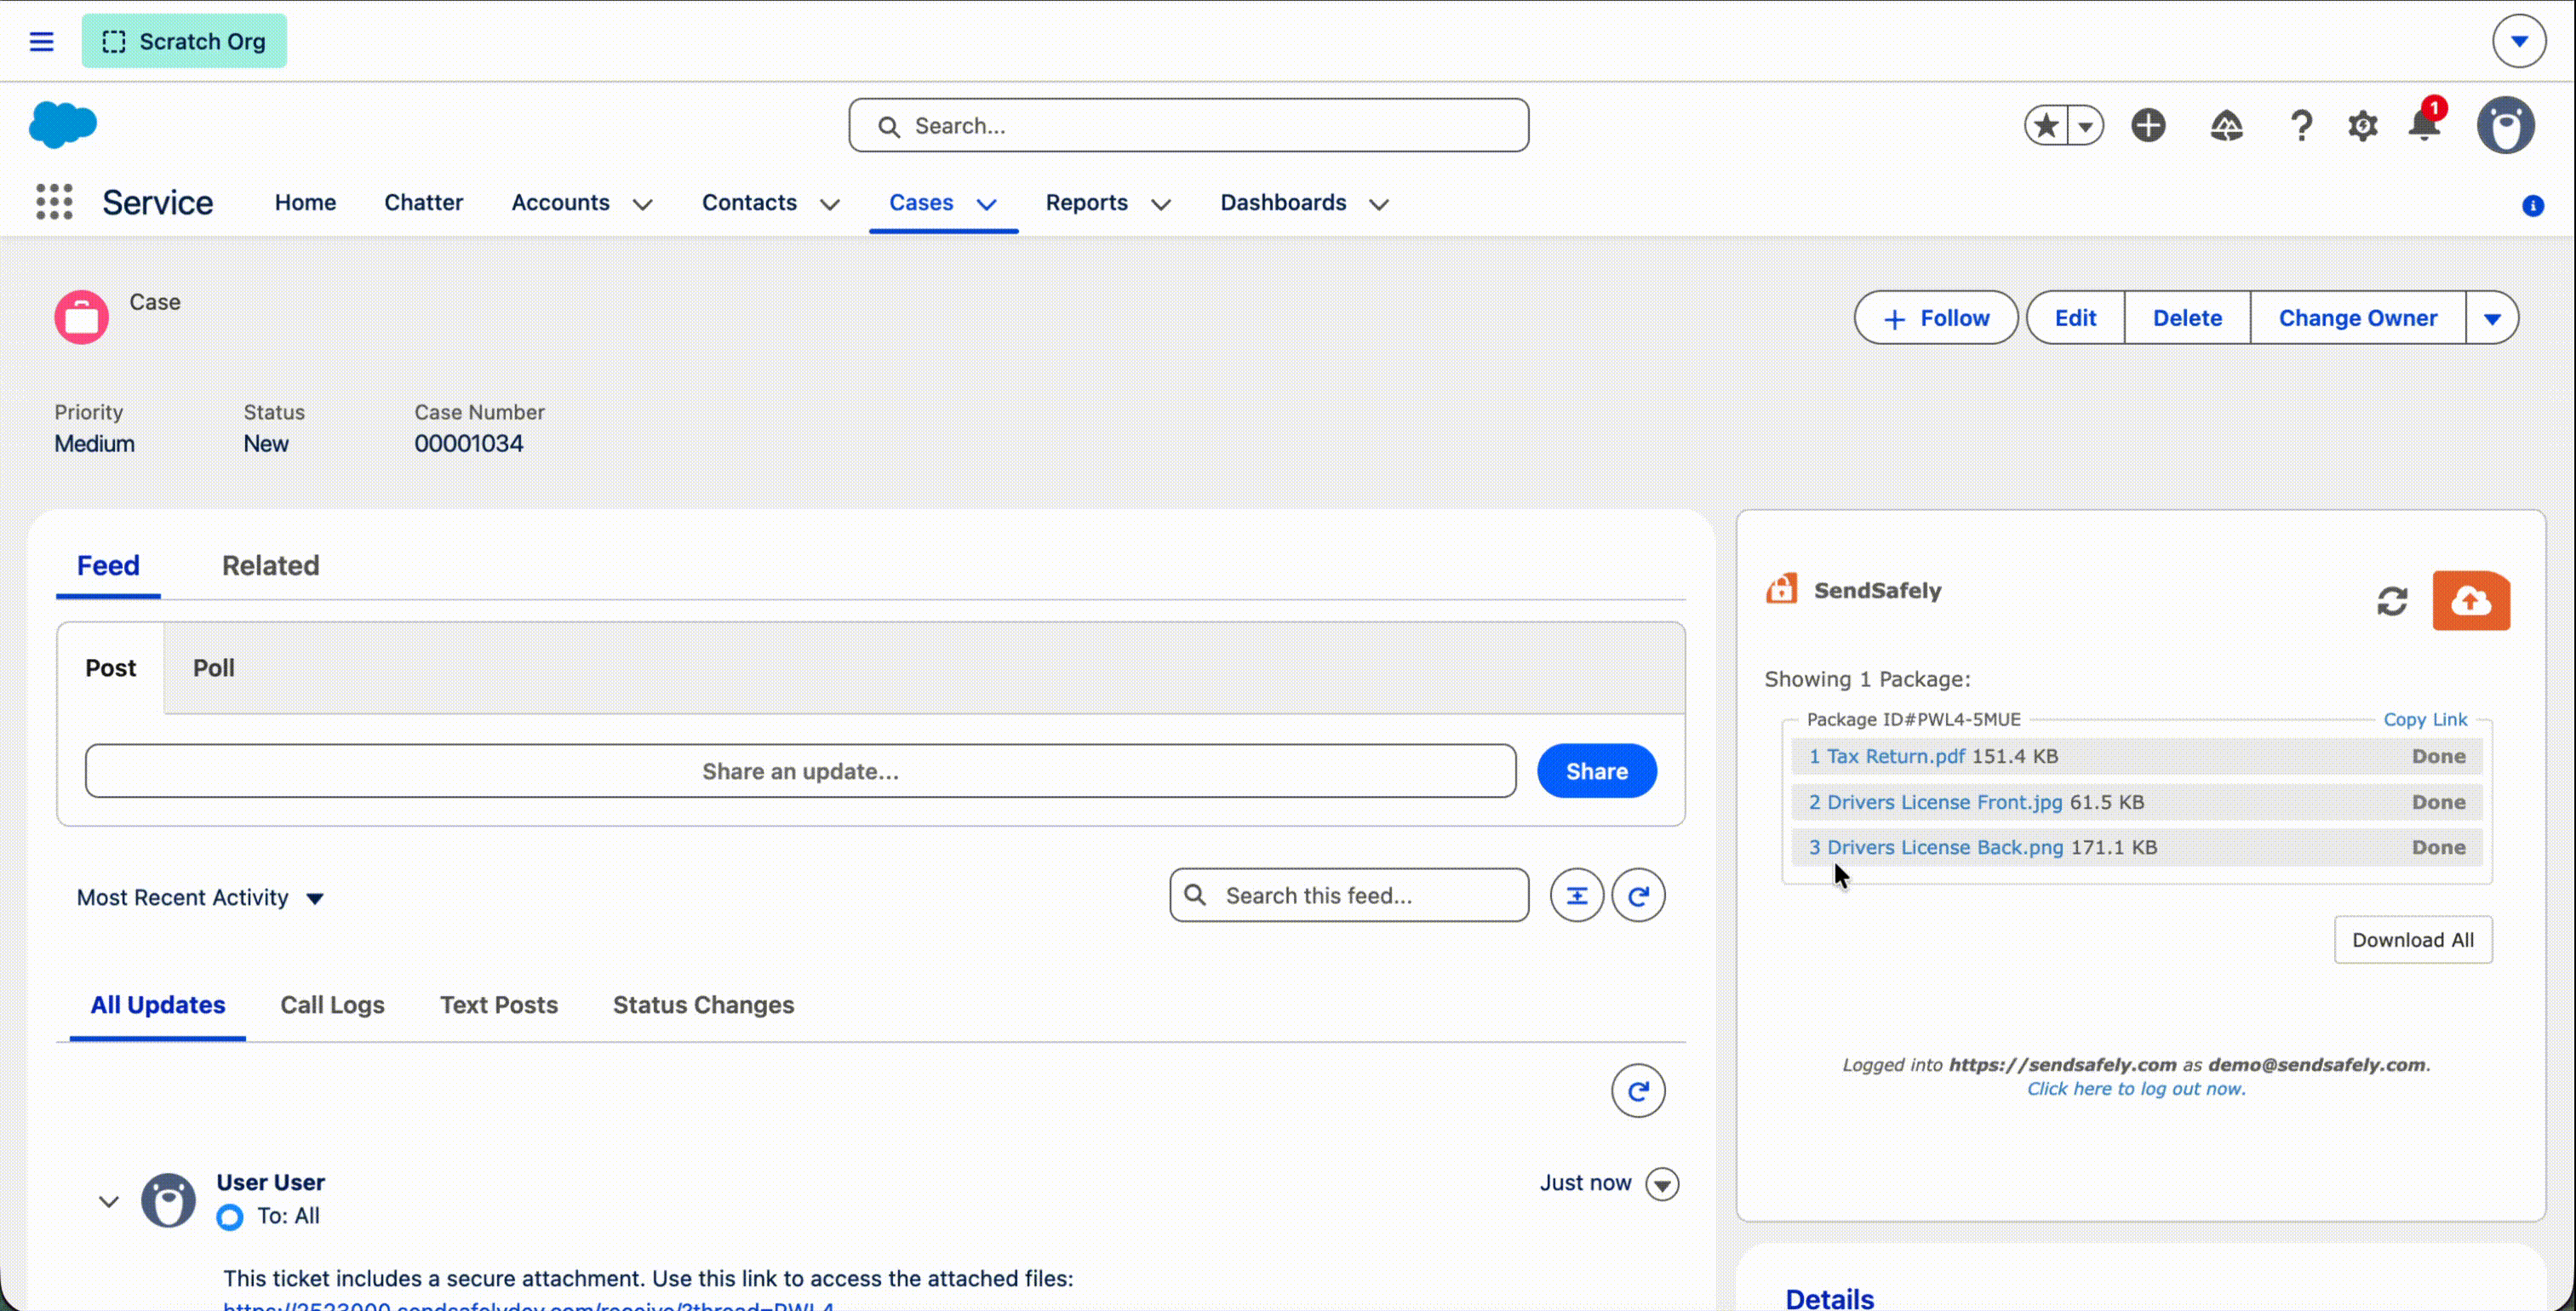Select the Post publisher tab

click(x=110, y=668)
